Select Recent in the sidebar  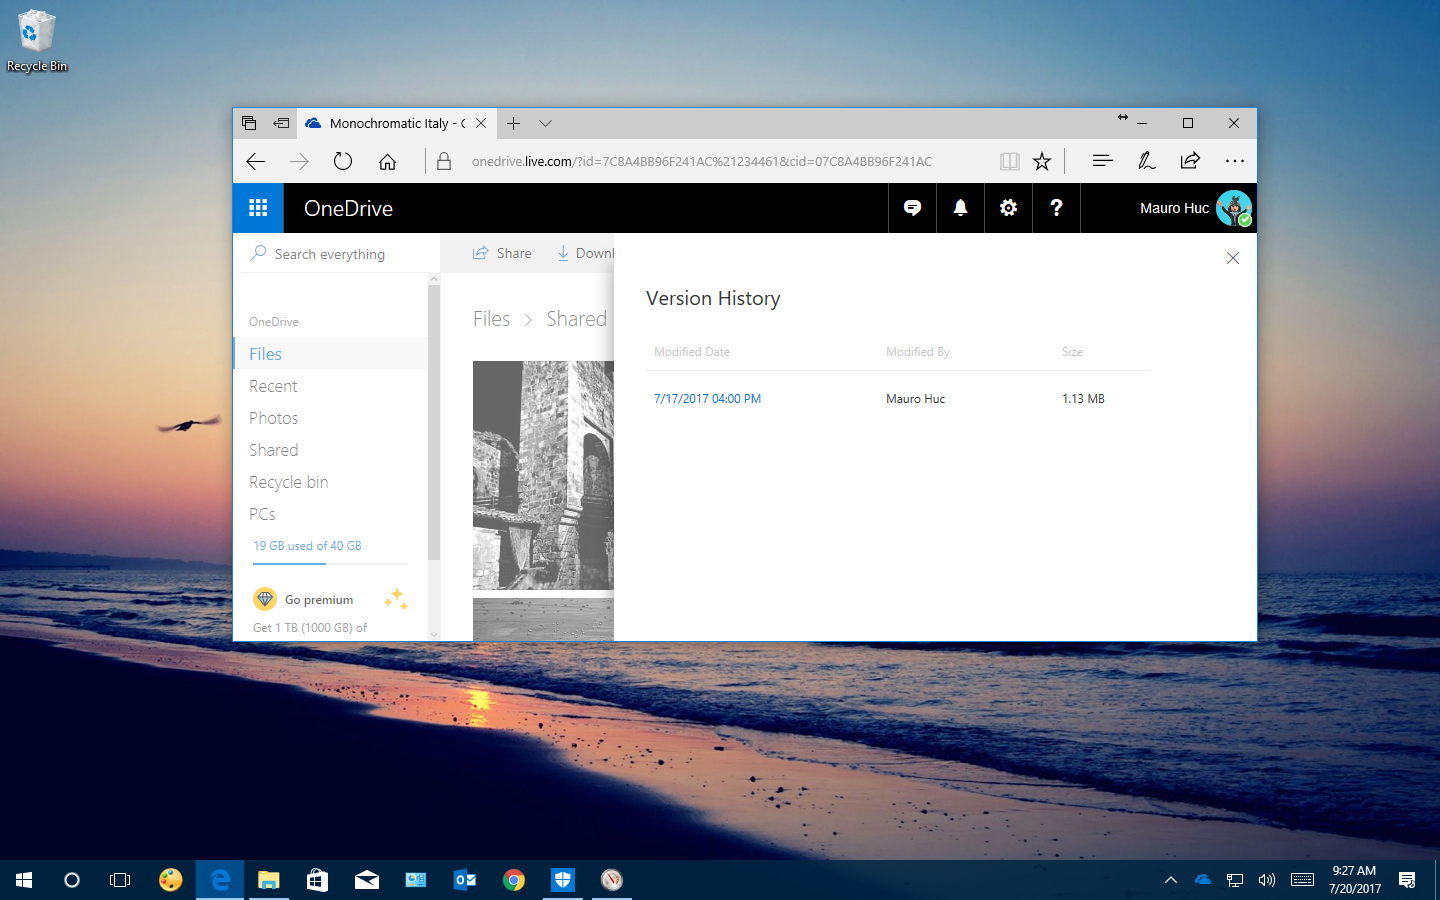[x=330, y=385]
